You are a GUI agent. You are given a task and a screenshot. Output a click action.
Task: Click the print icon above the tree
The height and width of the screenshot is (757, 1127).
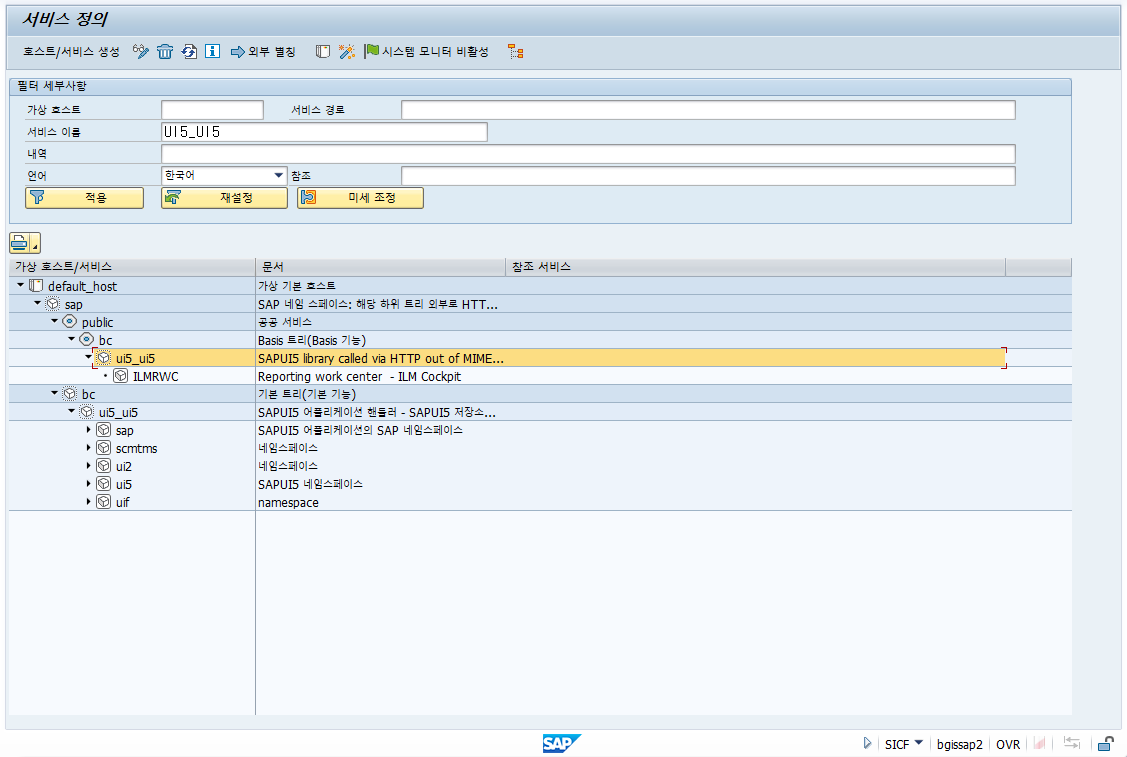[x=19, y=243]
